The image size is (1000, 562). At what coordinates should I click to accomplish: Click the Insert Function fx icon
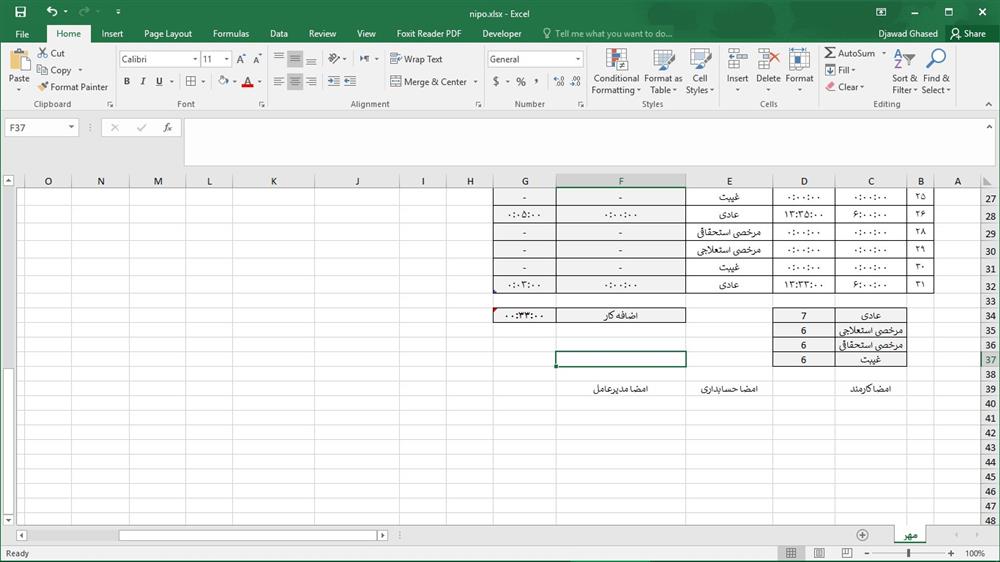point(168,128)
